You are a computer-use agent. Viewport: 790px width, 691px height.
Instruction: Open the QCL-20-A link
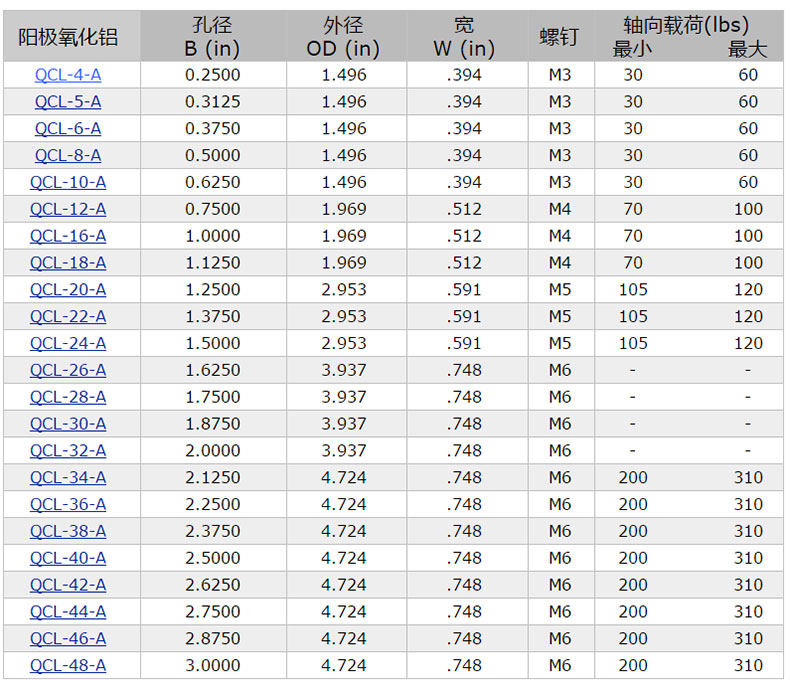point(68,290)
